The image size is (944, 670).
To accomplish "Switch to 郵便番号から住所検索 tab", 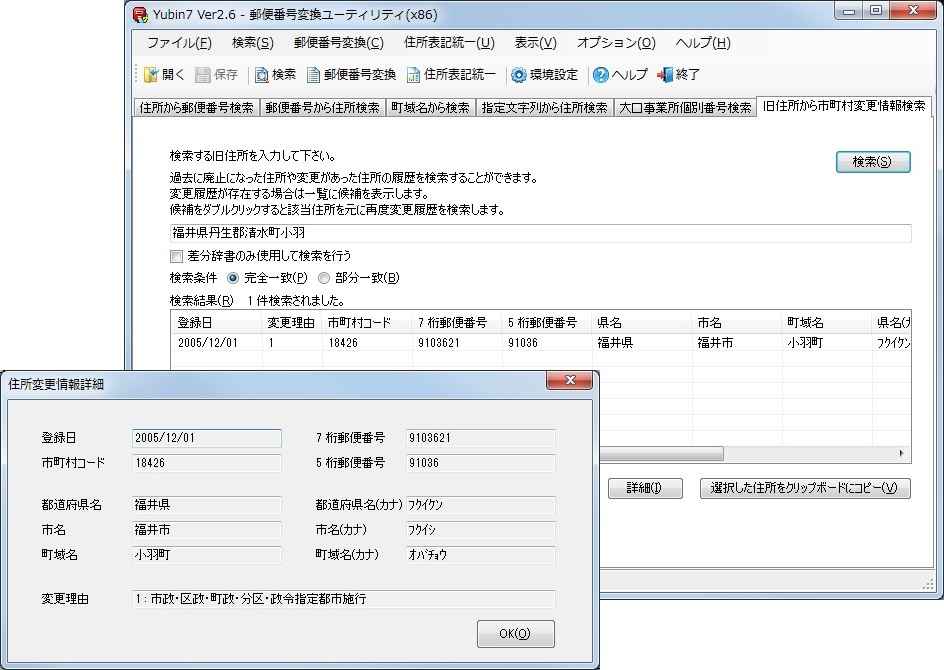I will coord(322,108).
